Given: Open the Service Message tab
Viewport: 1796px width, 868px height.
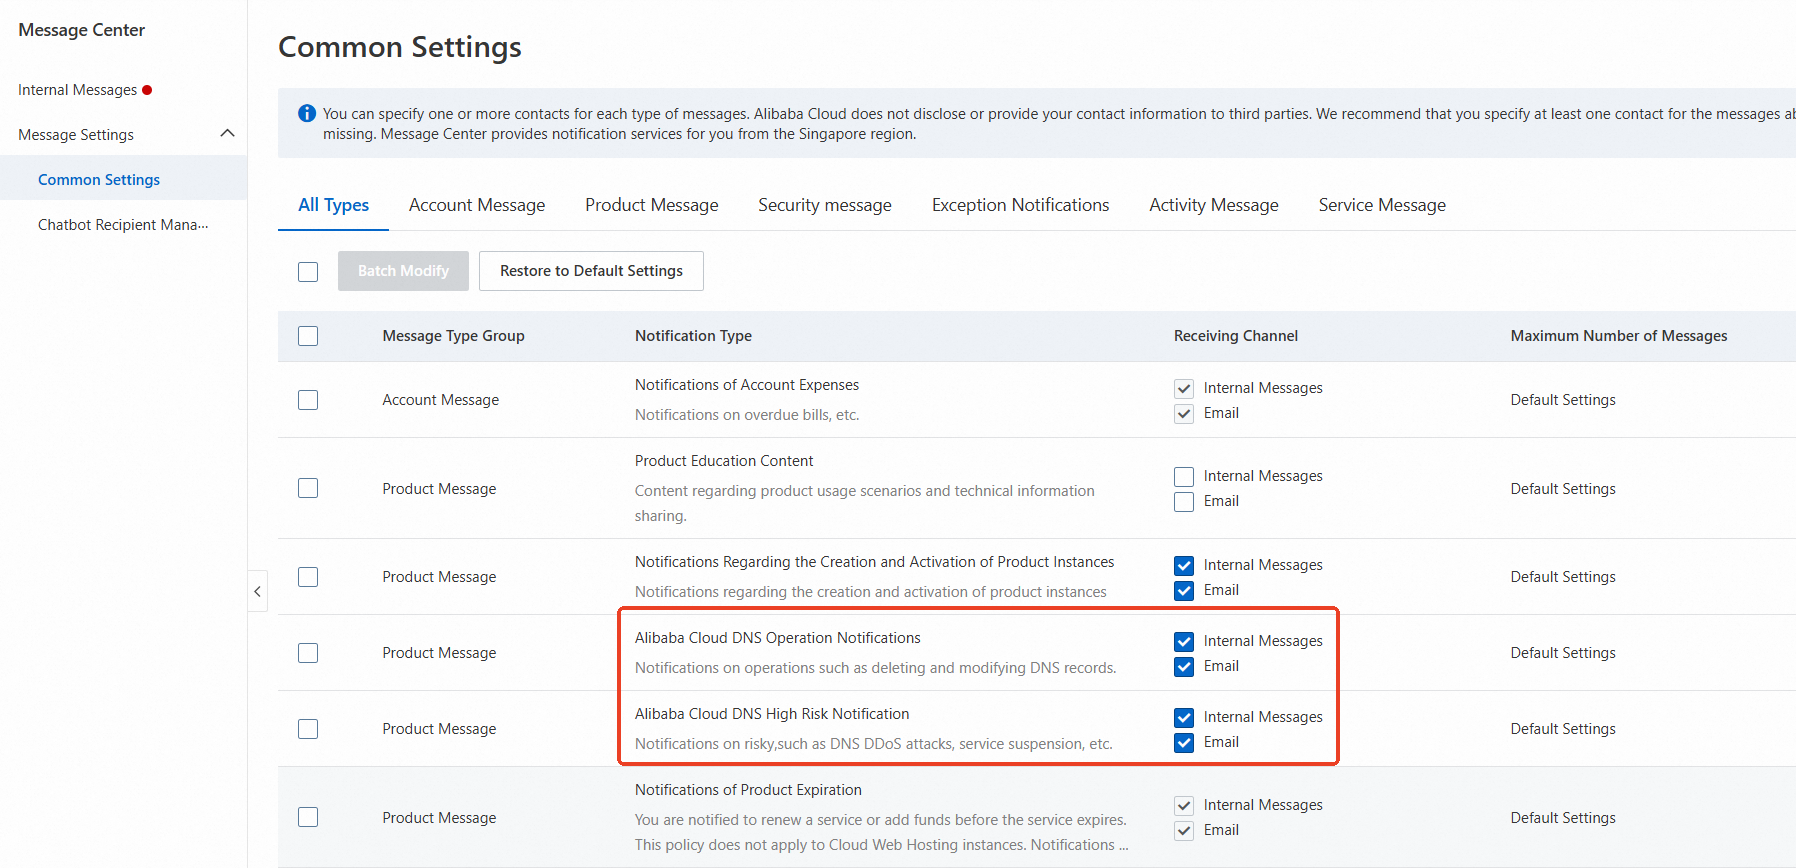Looking at the screenshot, I should (1382, 205).
